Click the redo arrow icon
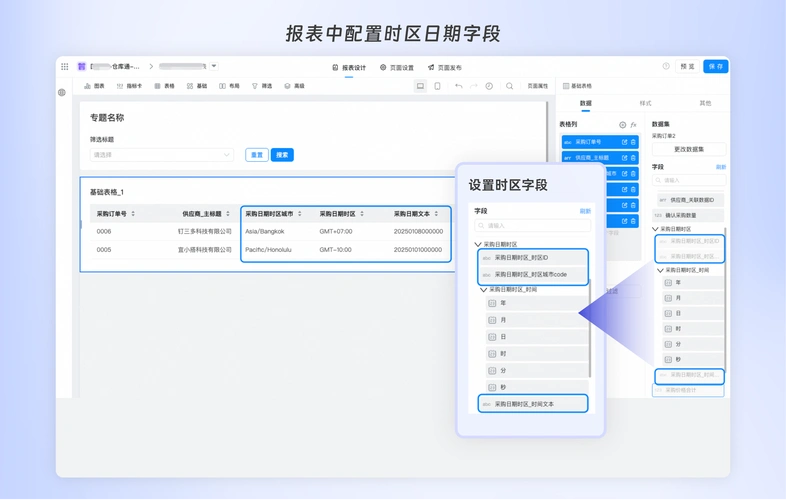Screen dimensions: 786x500 pos(474,86)
